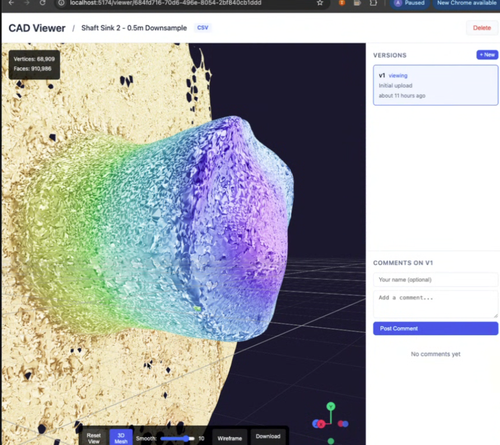Screen dimensions: 500x445
Task: Open the orange extension icon in toolbar
Action: pyautogui.click(x=342, y=3)
